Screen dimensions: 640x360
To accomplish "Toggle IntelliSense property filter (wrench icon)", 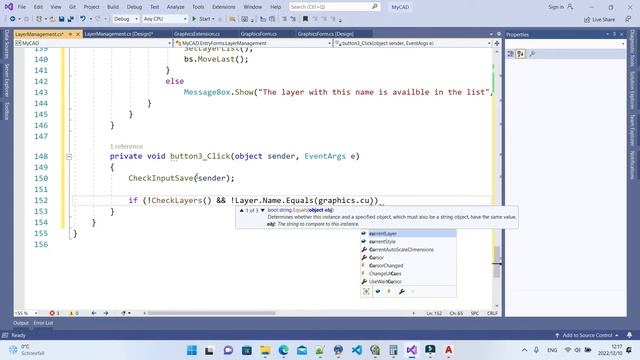I will [x=402, y=291].
